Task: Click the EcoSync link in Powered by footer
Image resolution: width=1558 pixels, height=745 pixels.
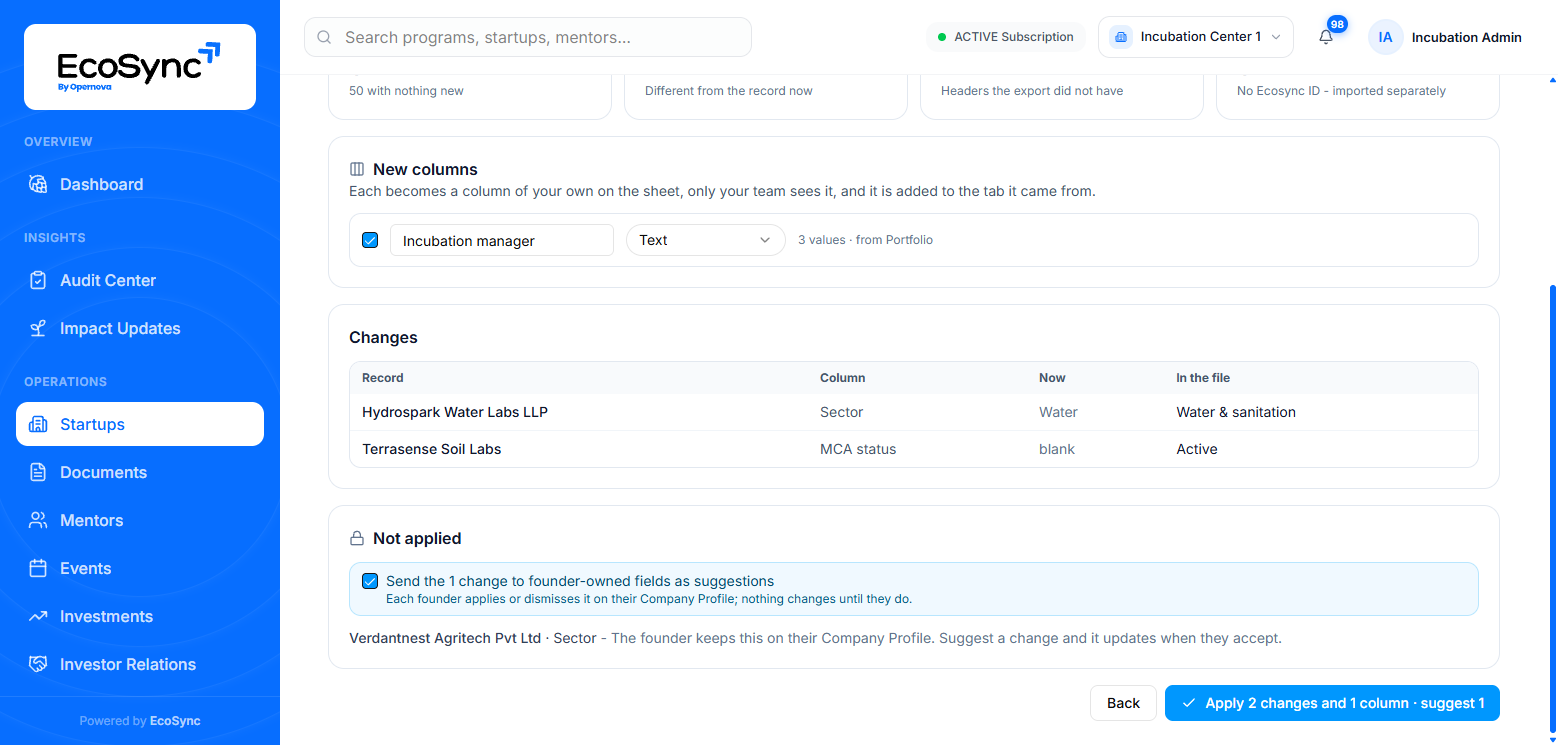Action: pos(175,721)
